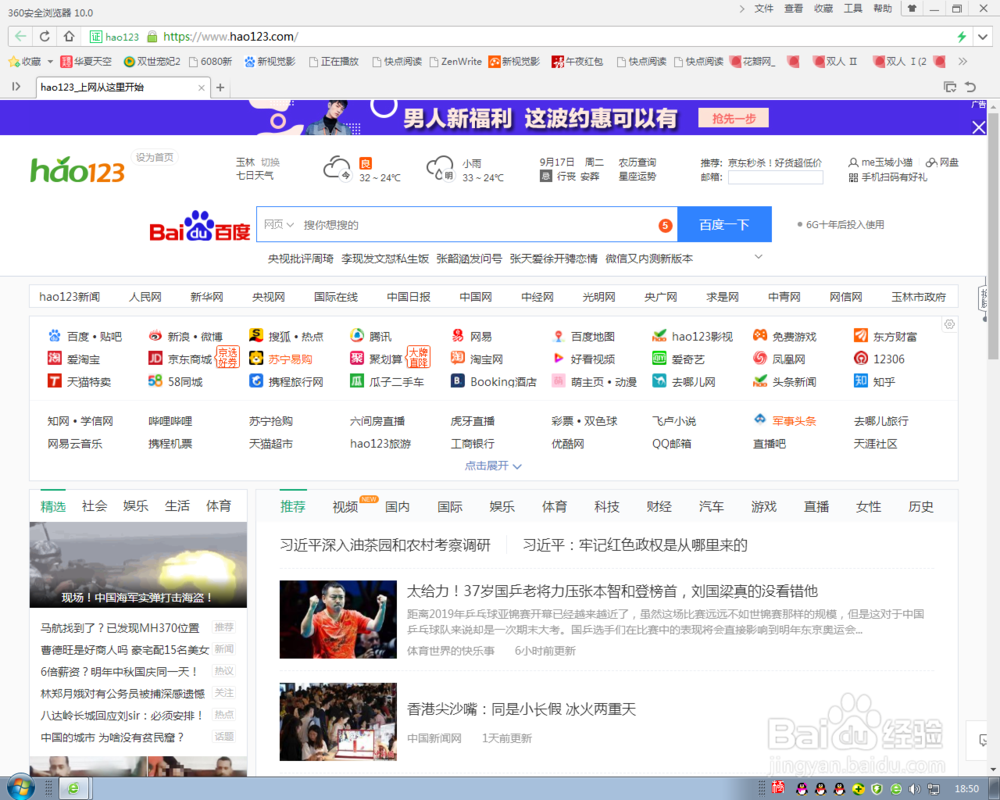Viewport: 1000px width, 800px height.
Task: Close the hao123 browser tab
Action: 202,87
